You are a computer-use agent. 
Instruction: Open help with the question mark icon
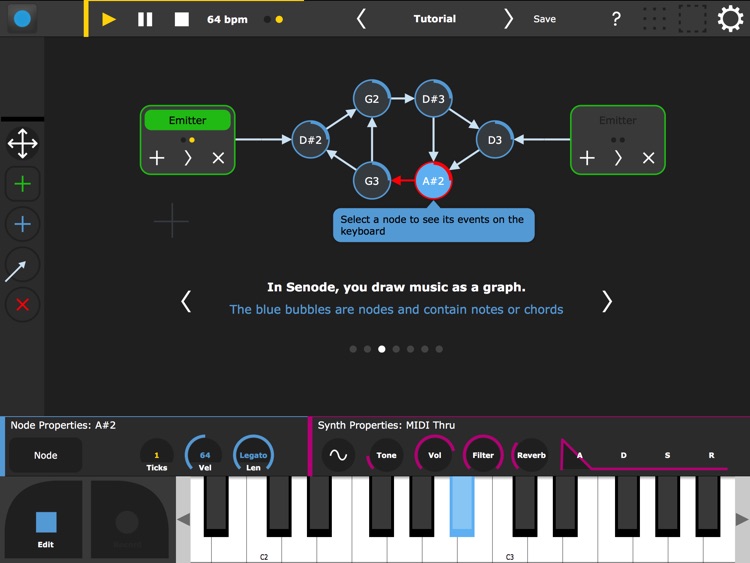click(x=616, y=19)
